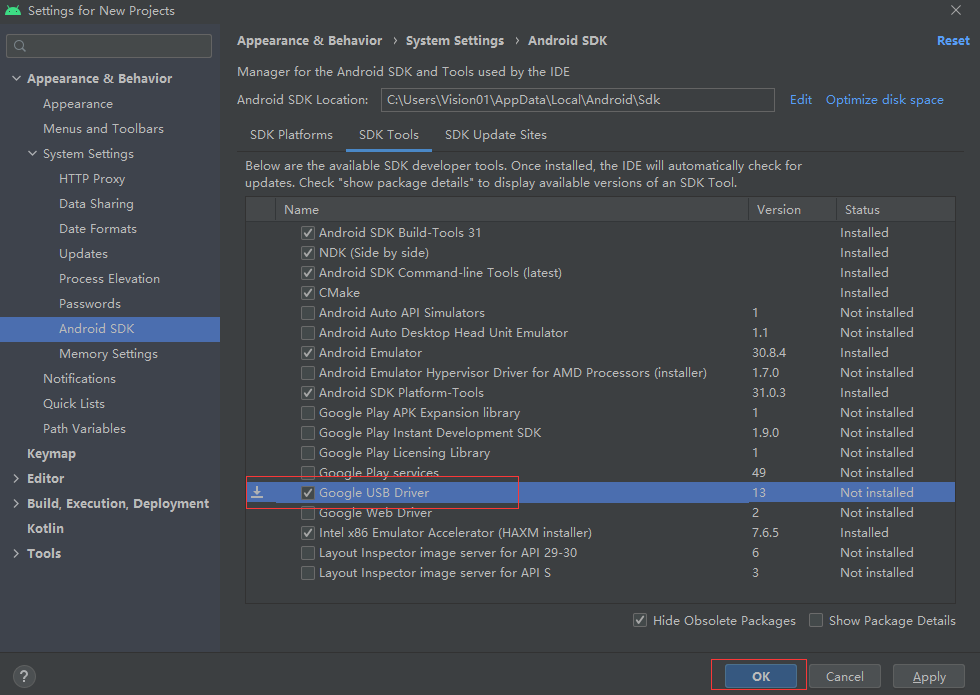Screen dimensions: 980x695
Task: Check Google Play APK Expansion library
Action: [x=308, y=413]
